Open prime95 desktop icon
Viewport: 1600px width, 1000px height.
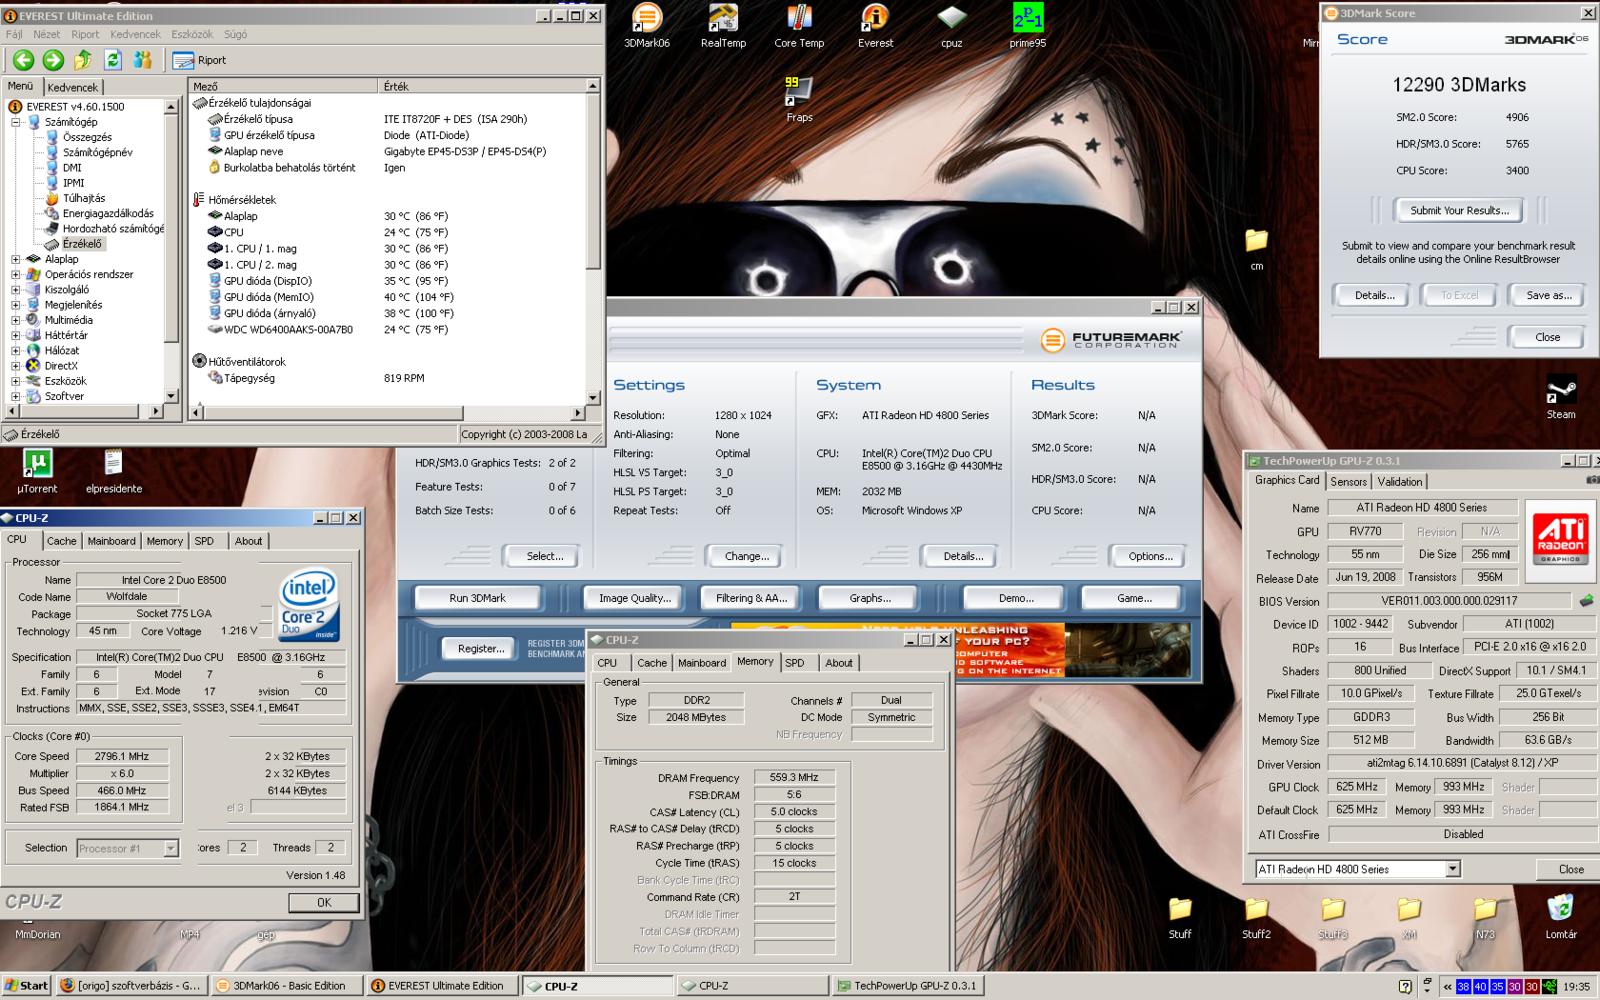point(1027,26)
